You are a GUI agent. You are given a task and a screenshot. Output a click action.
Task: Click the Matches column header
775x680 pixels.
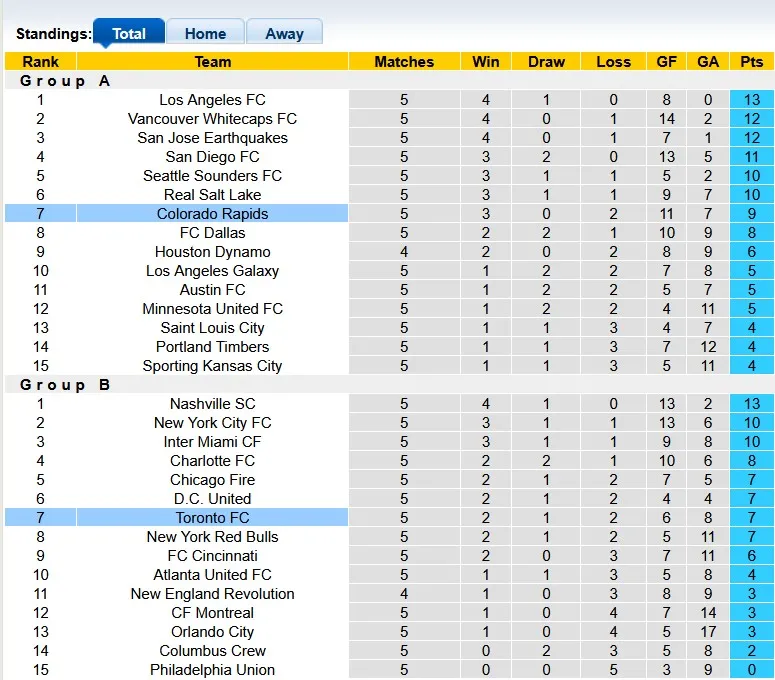(404, 61)
